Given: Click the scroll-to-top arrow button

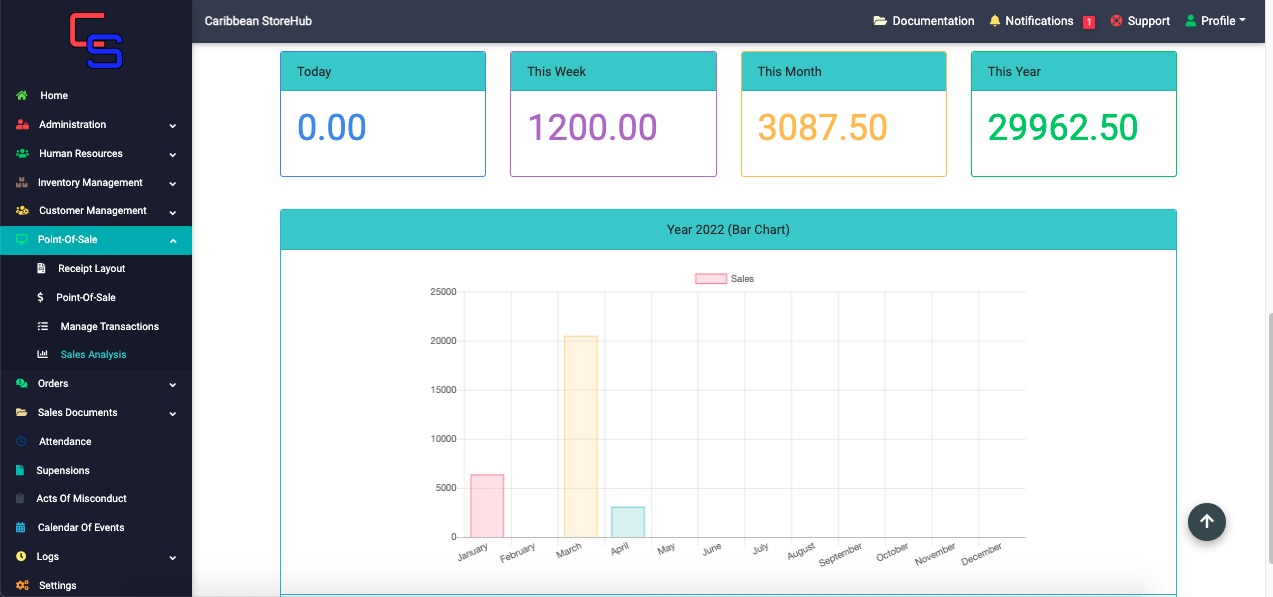Looking at the screenshot, I should pos(1207,521).
